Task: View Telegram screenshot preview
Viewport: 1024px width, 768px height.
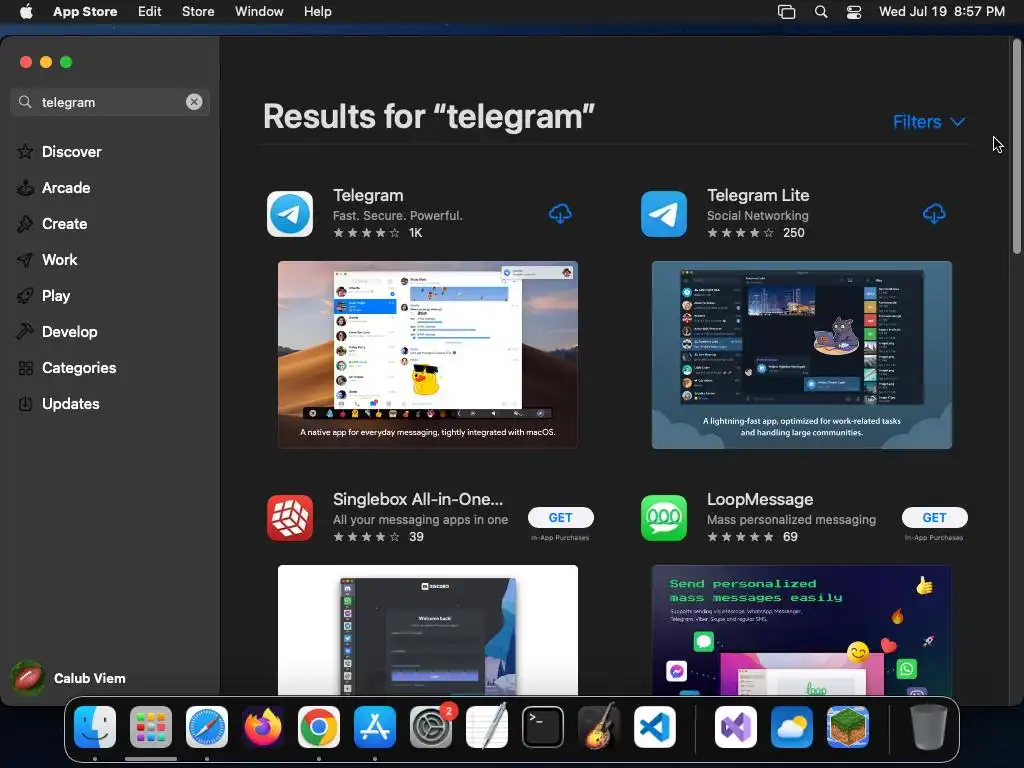Action: point(428,355)
